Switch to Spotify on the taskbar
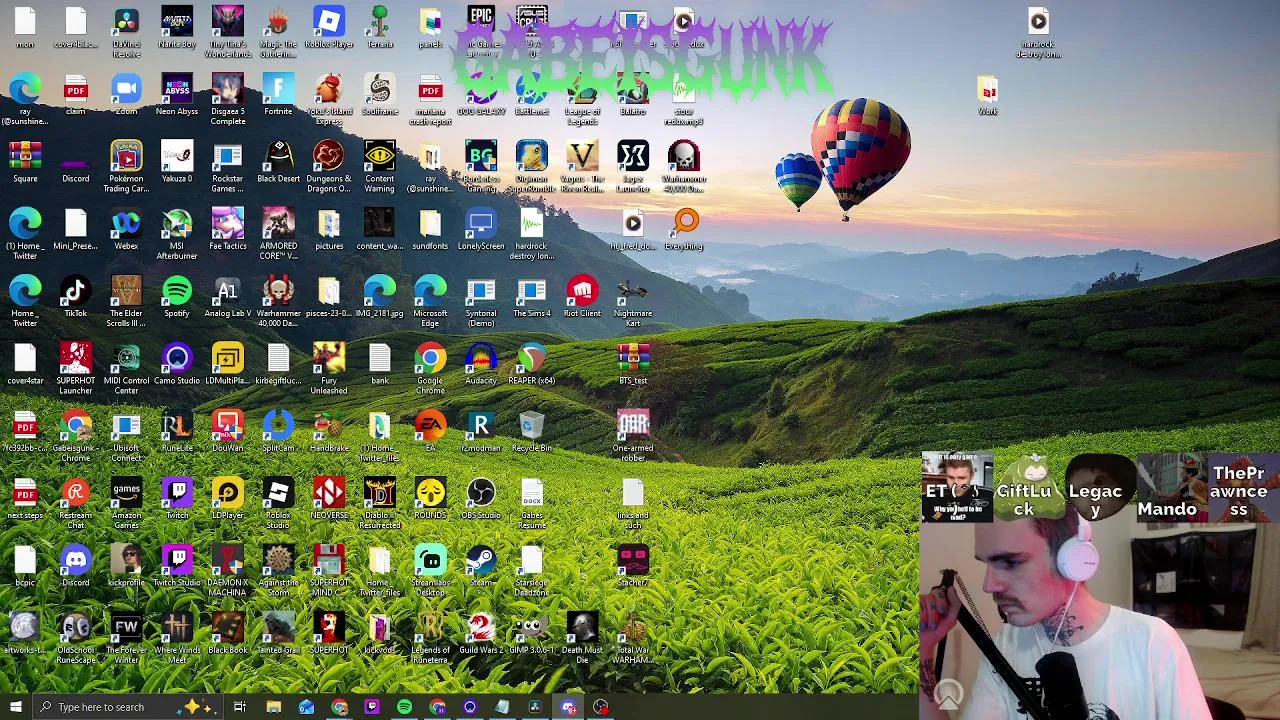Screen dimensions: 1280x720 tap(404, 707)
